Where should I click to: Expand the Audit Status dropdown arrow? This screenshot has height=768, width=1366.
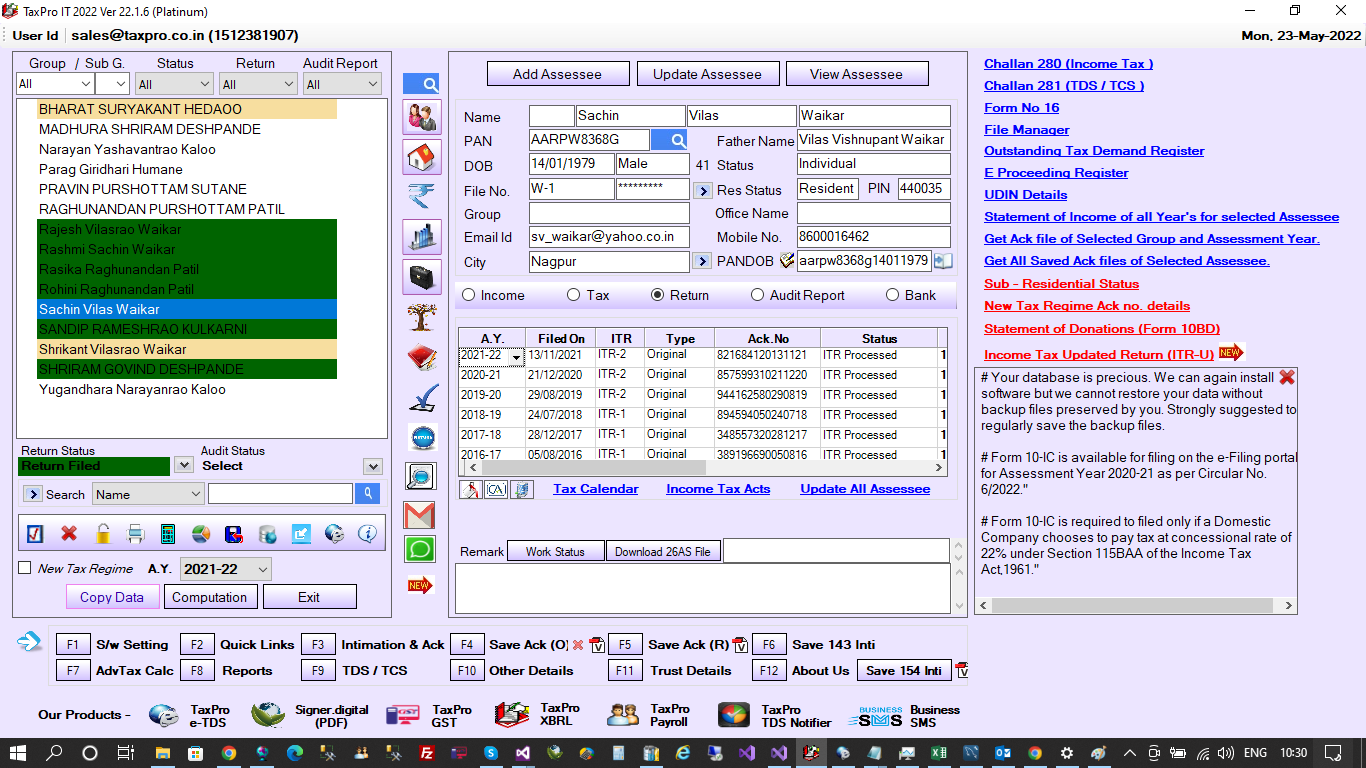373,466
